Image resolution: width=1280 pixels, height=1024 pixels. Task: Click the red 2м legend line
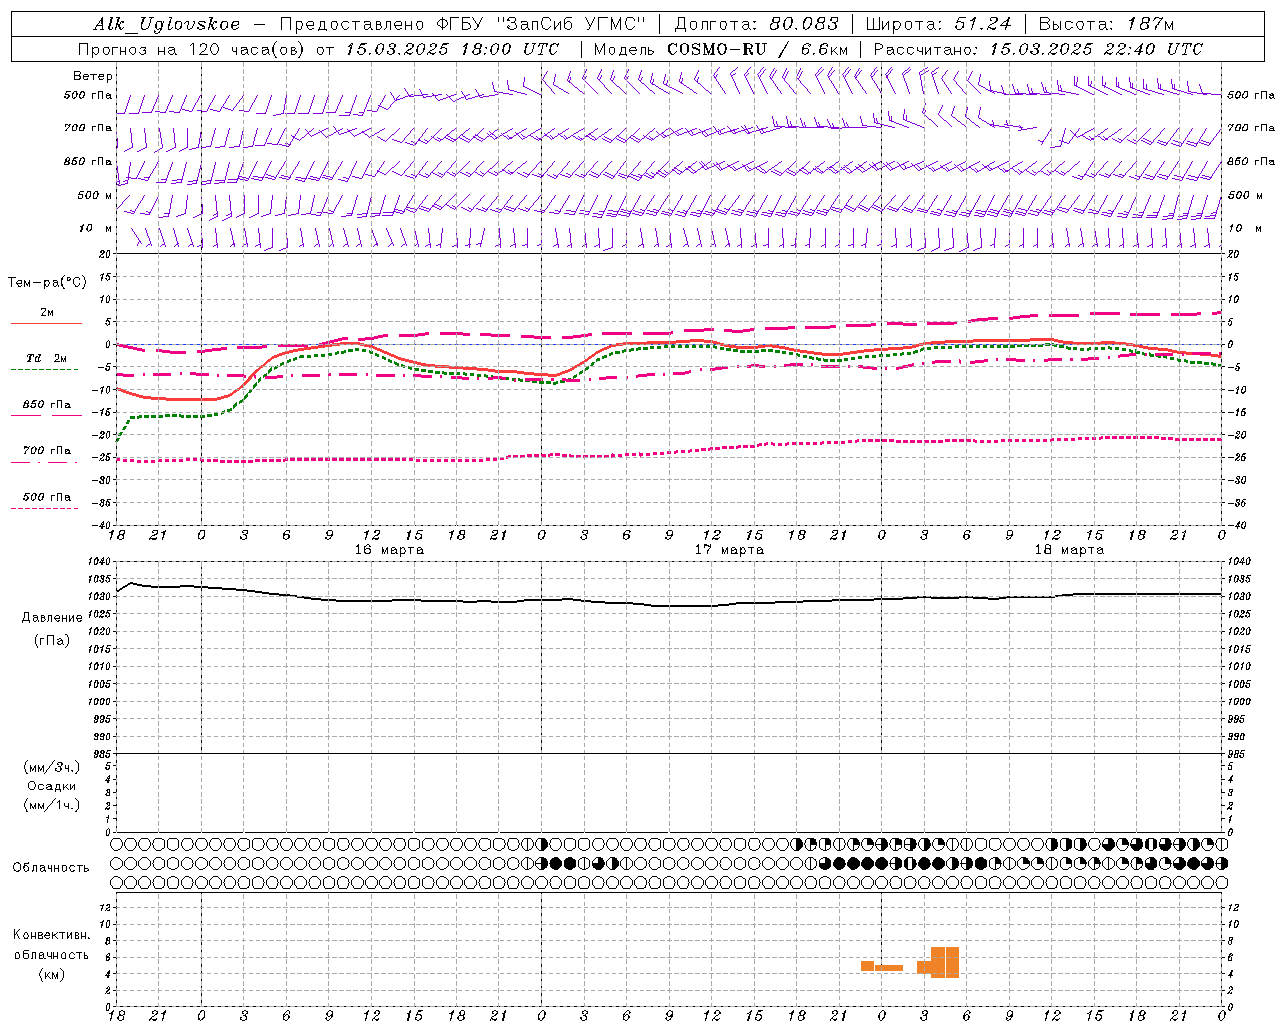coord(46,324)
